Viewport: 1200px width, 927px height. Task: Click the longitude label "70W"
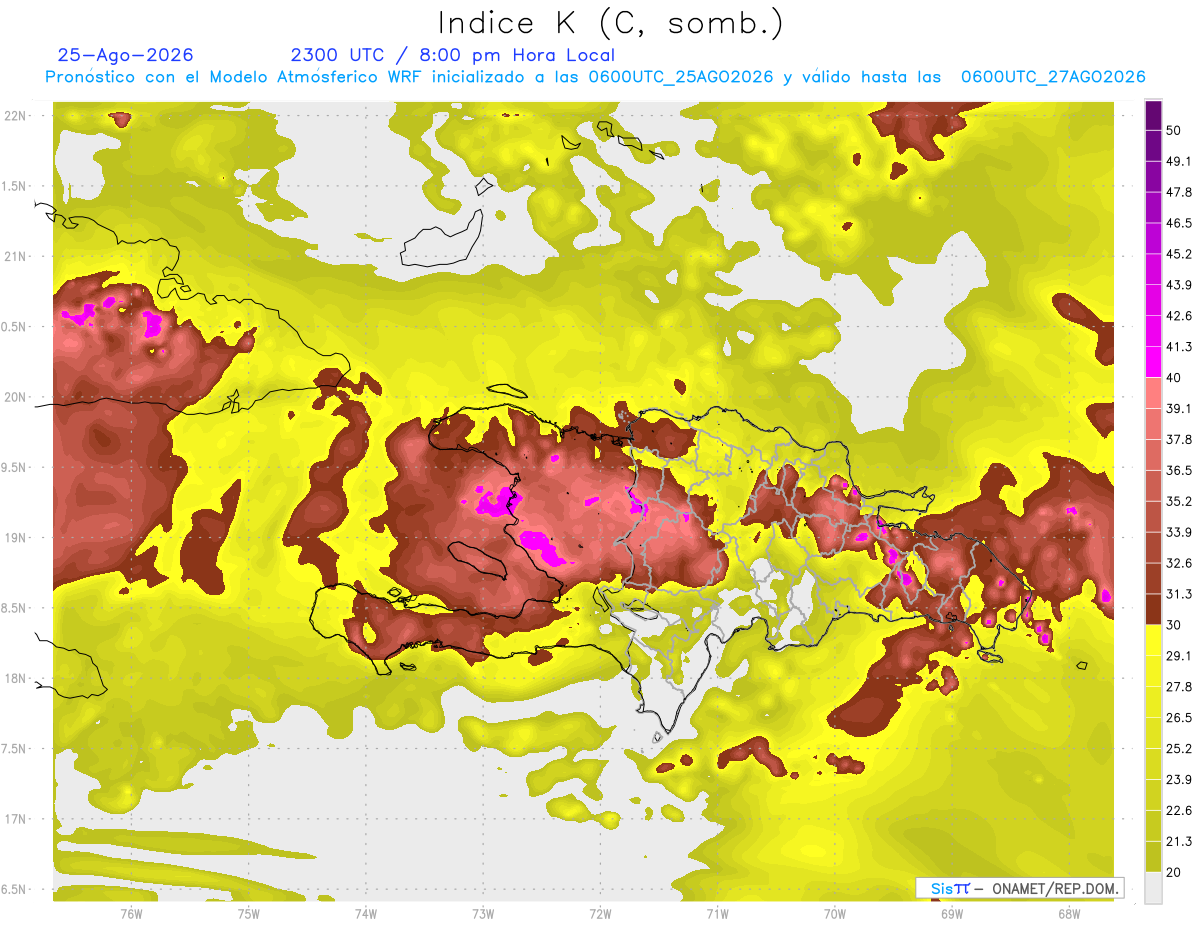(835, 914)
